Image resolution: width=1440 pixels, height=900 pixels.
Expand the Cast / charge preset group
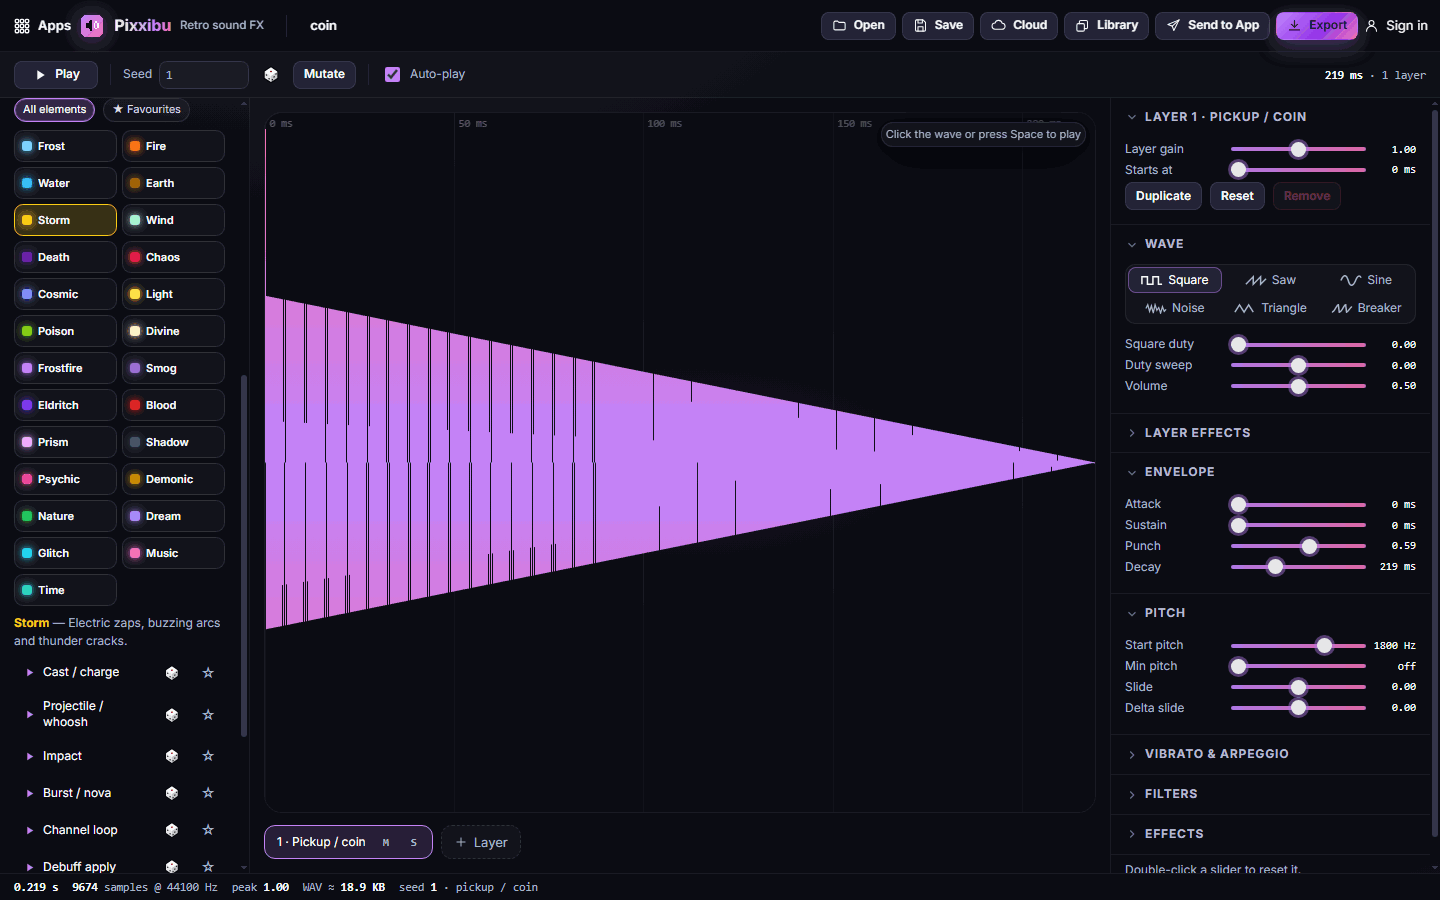(x=30, y=673)
